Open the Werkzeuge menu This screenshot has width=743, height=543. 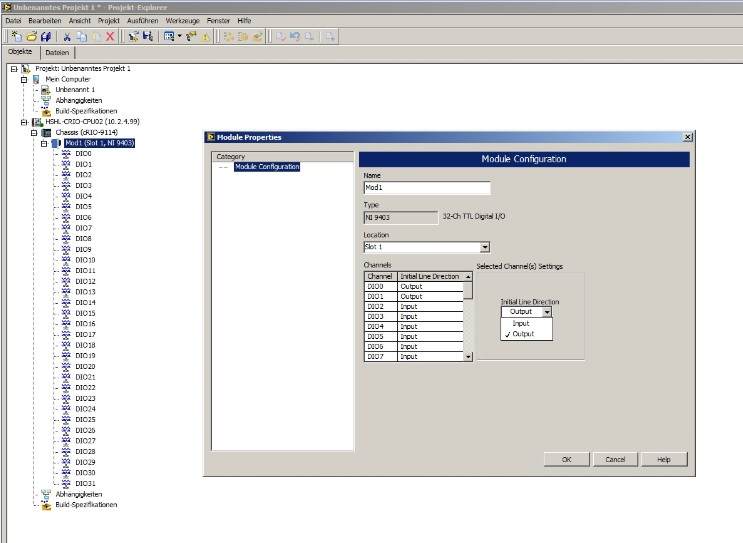pyautogui.click(x=181, y=20)
